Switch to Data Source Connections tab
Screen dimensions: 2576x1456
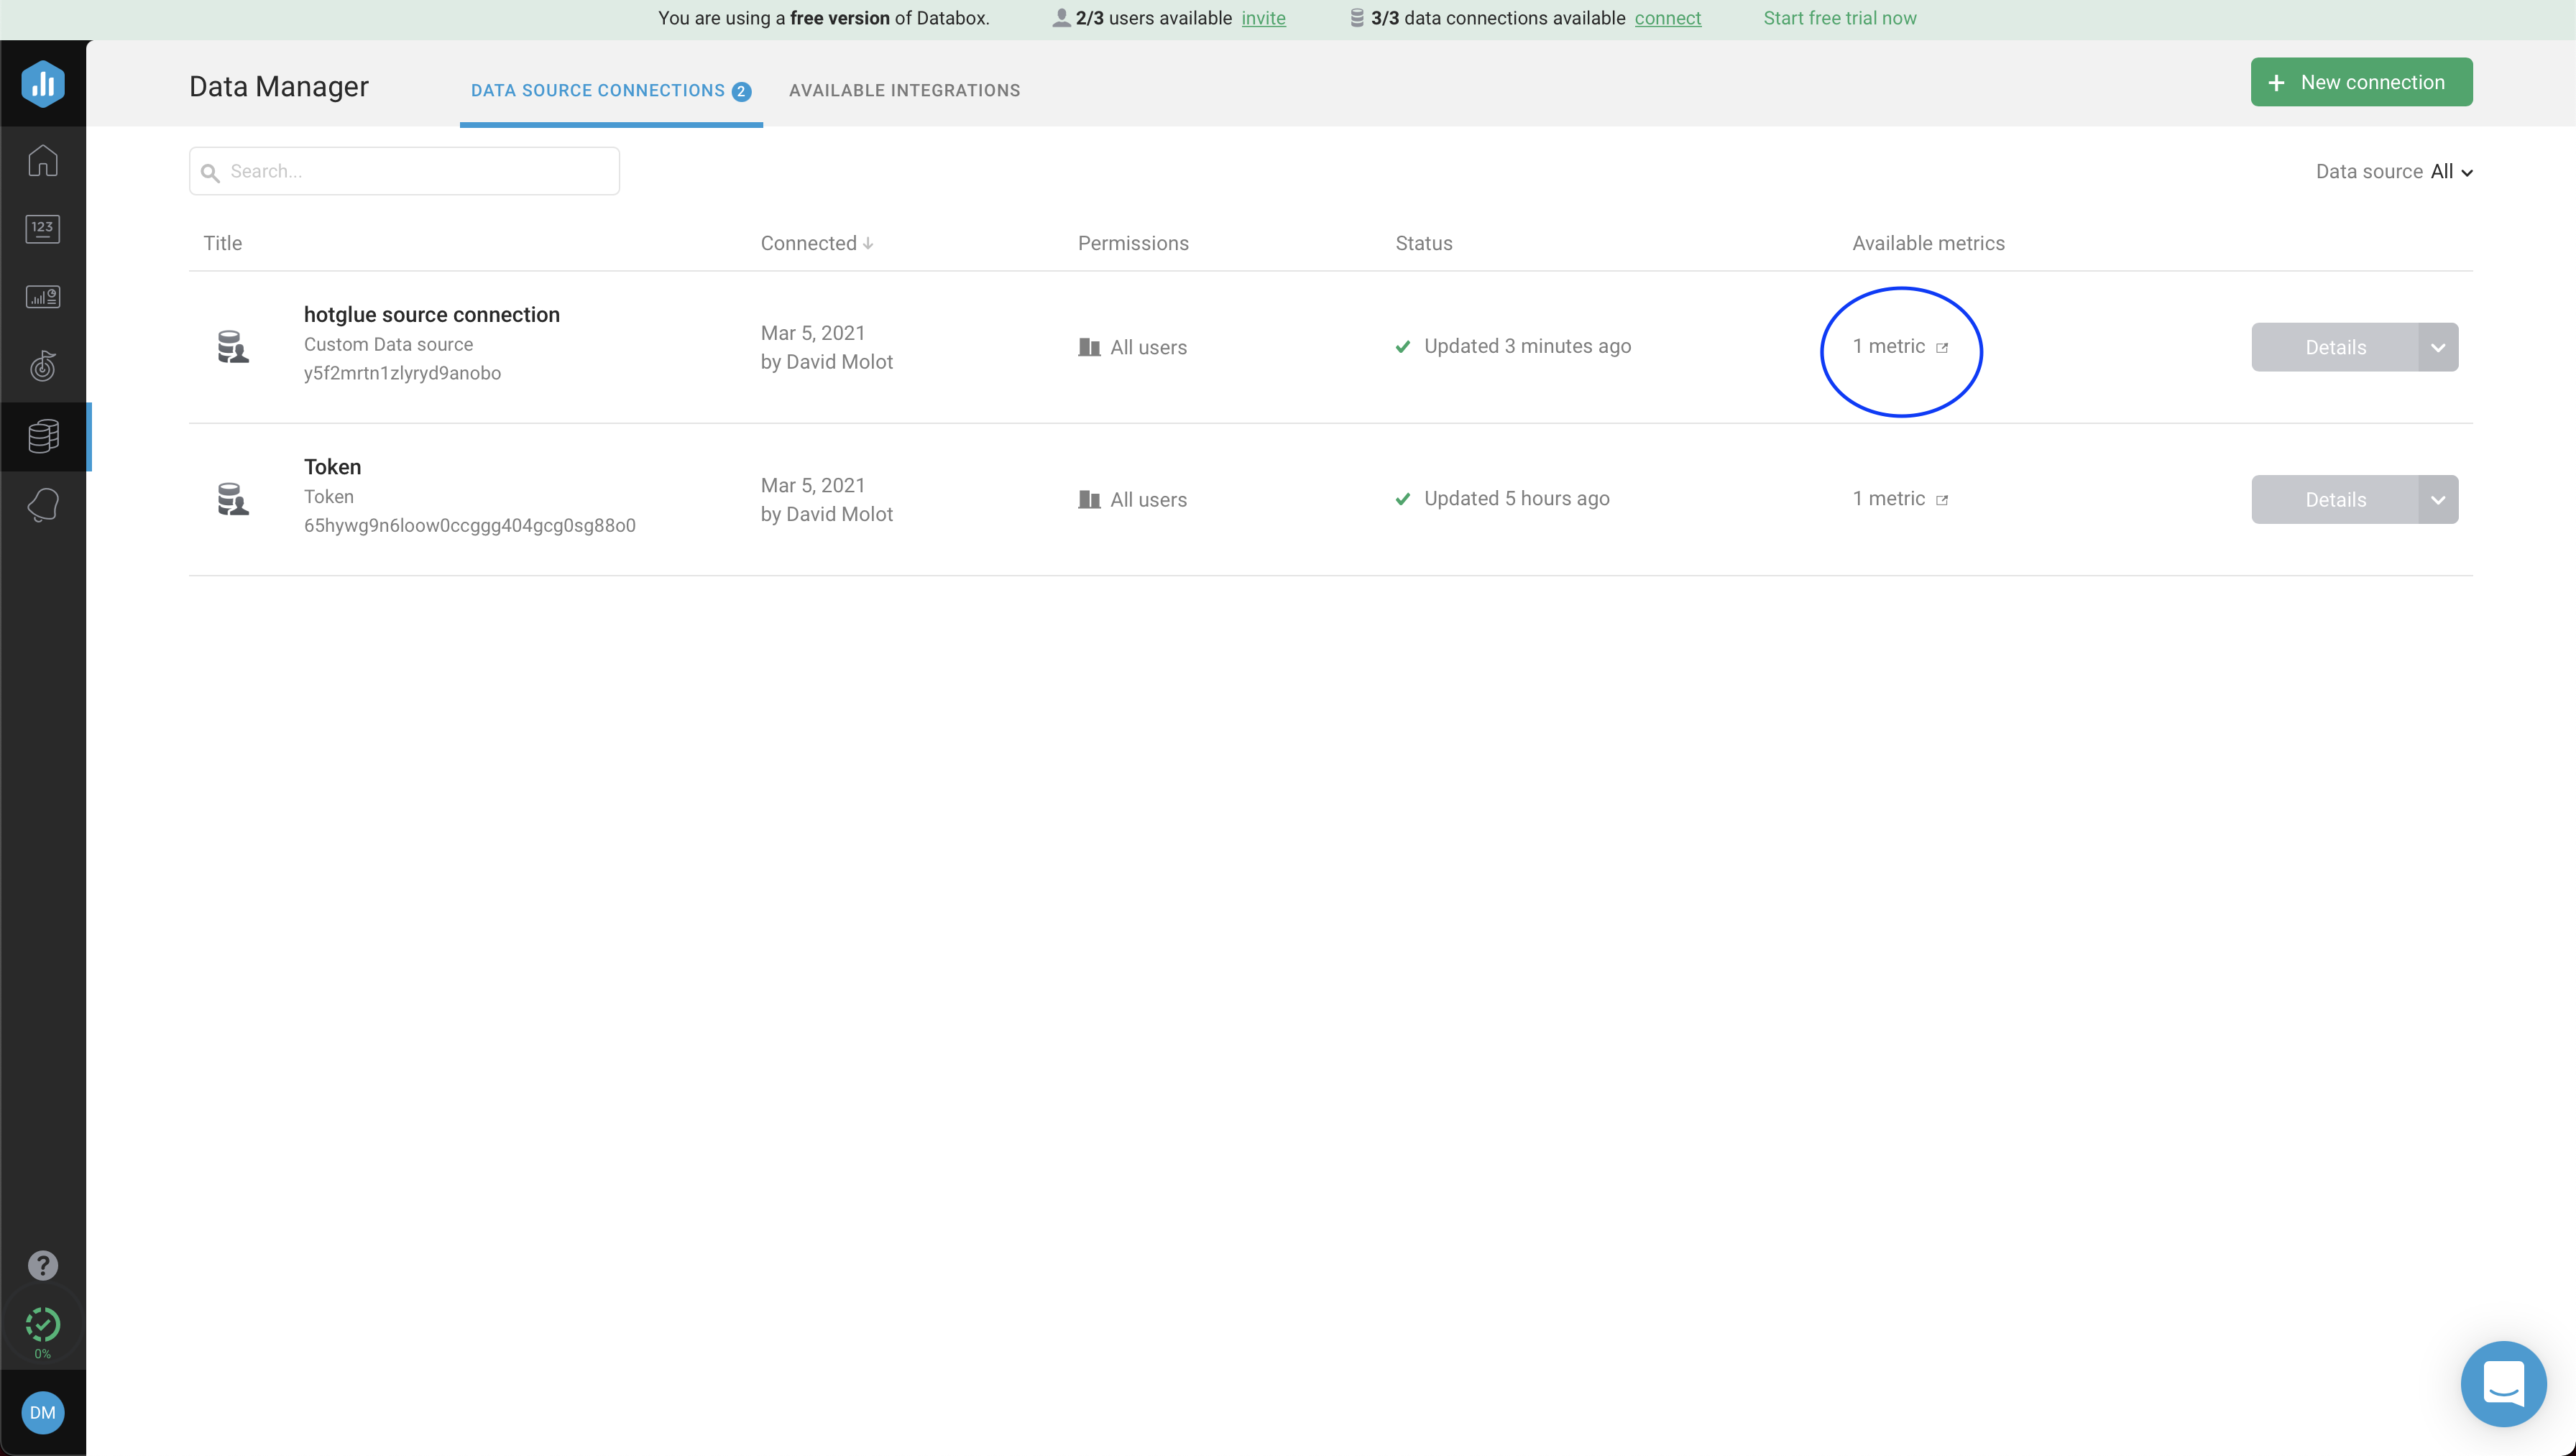click(x=611, y=90)
